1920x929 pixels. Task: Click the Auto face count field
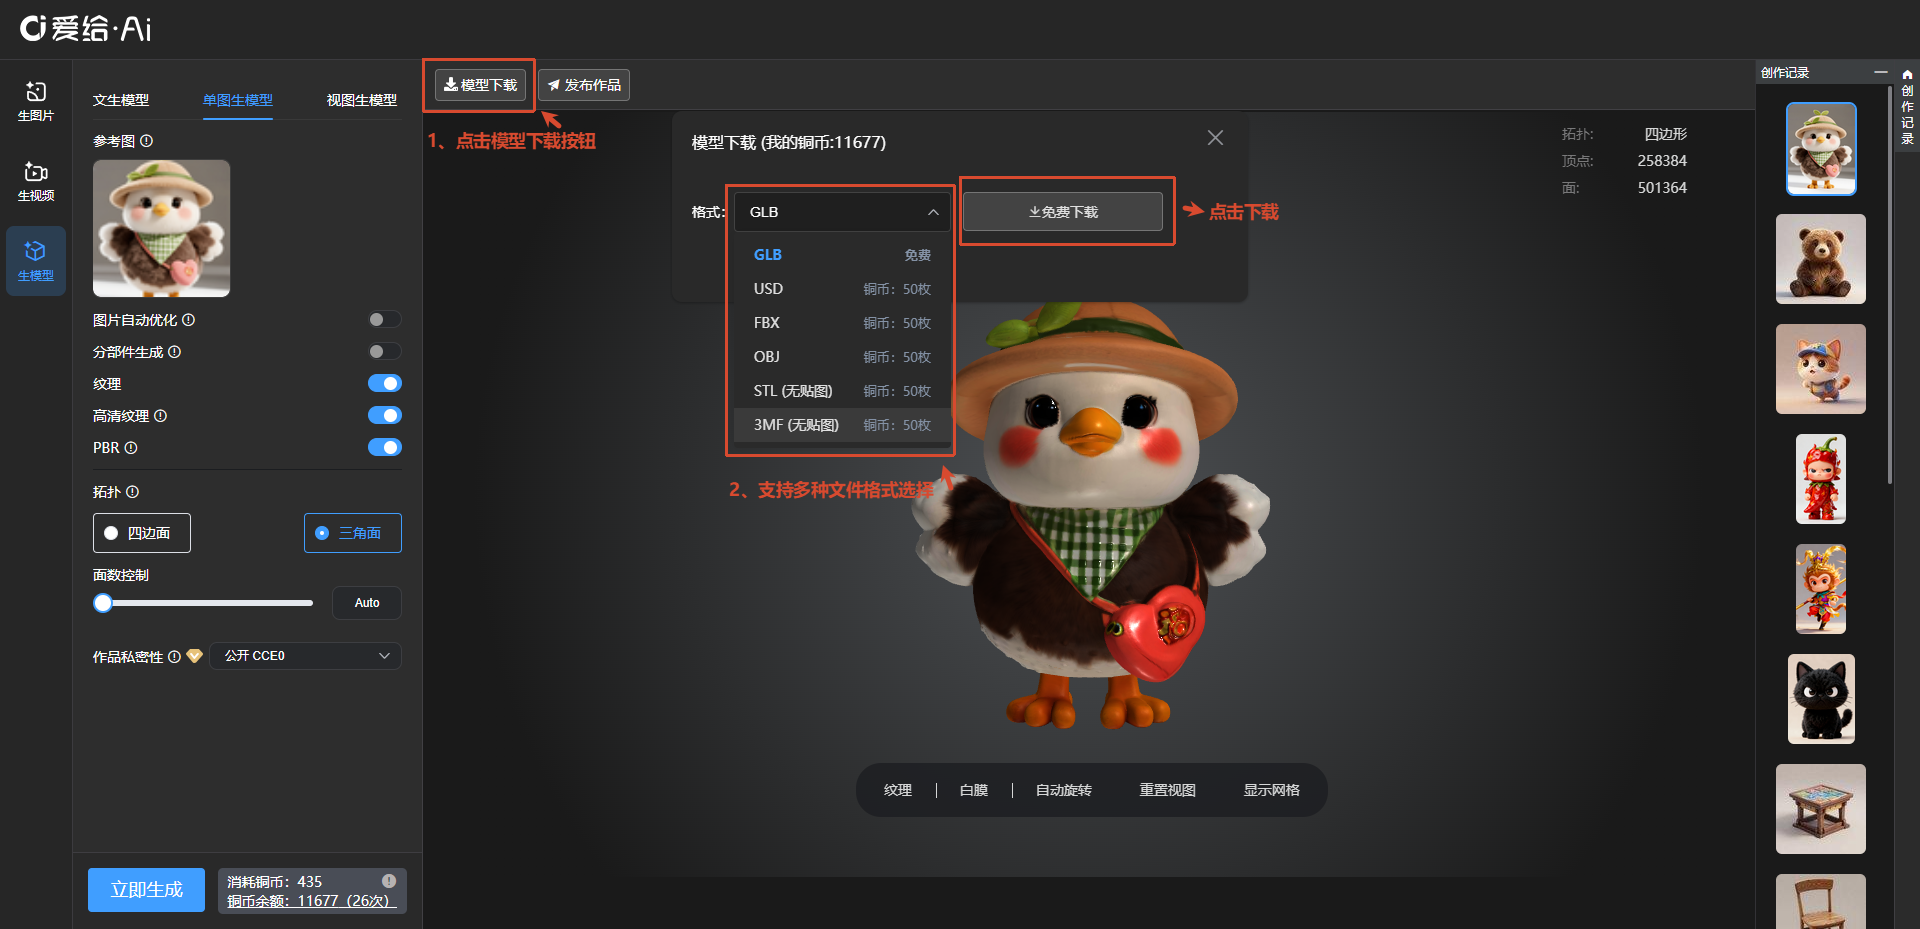click(367, 603)
